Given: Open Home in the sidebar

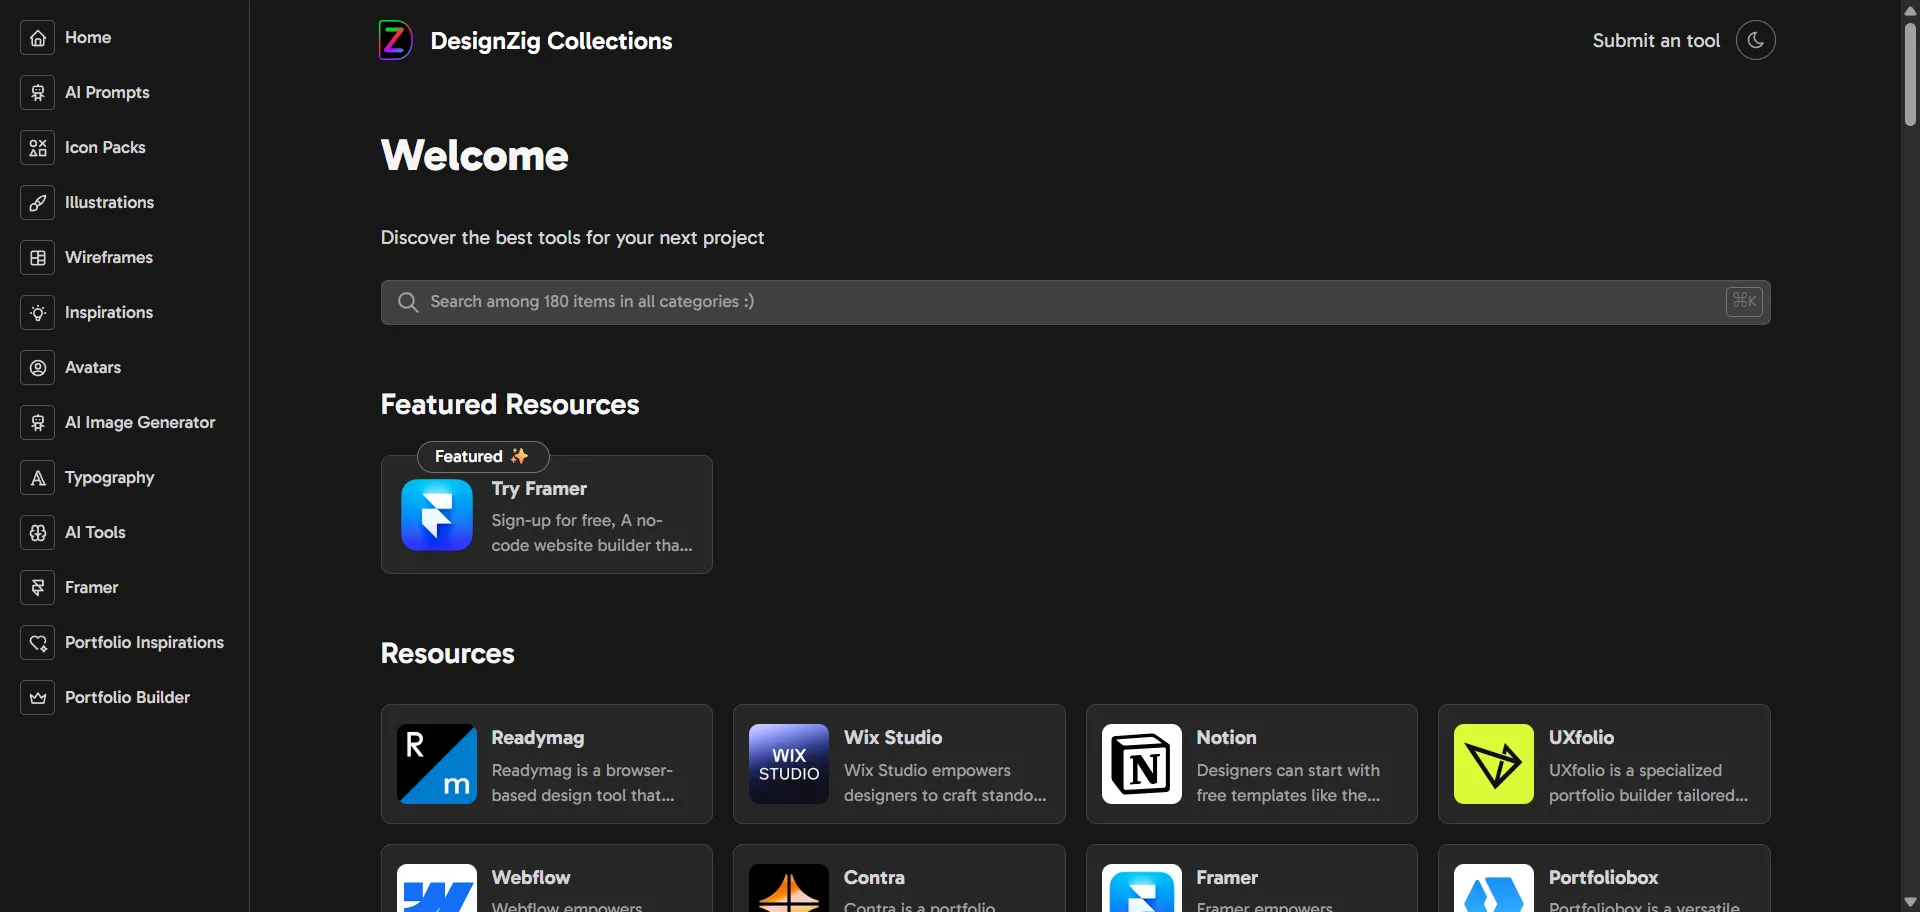Looking at the screenshot, I should (88, 38).
